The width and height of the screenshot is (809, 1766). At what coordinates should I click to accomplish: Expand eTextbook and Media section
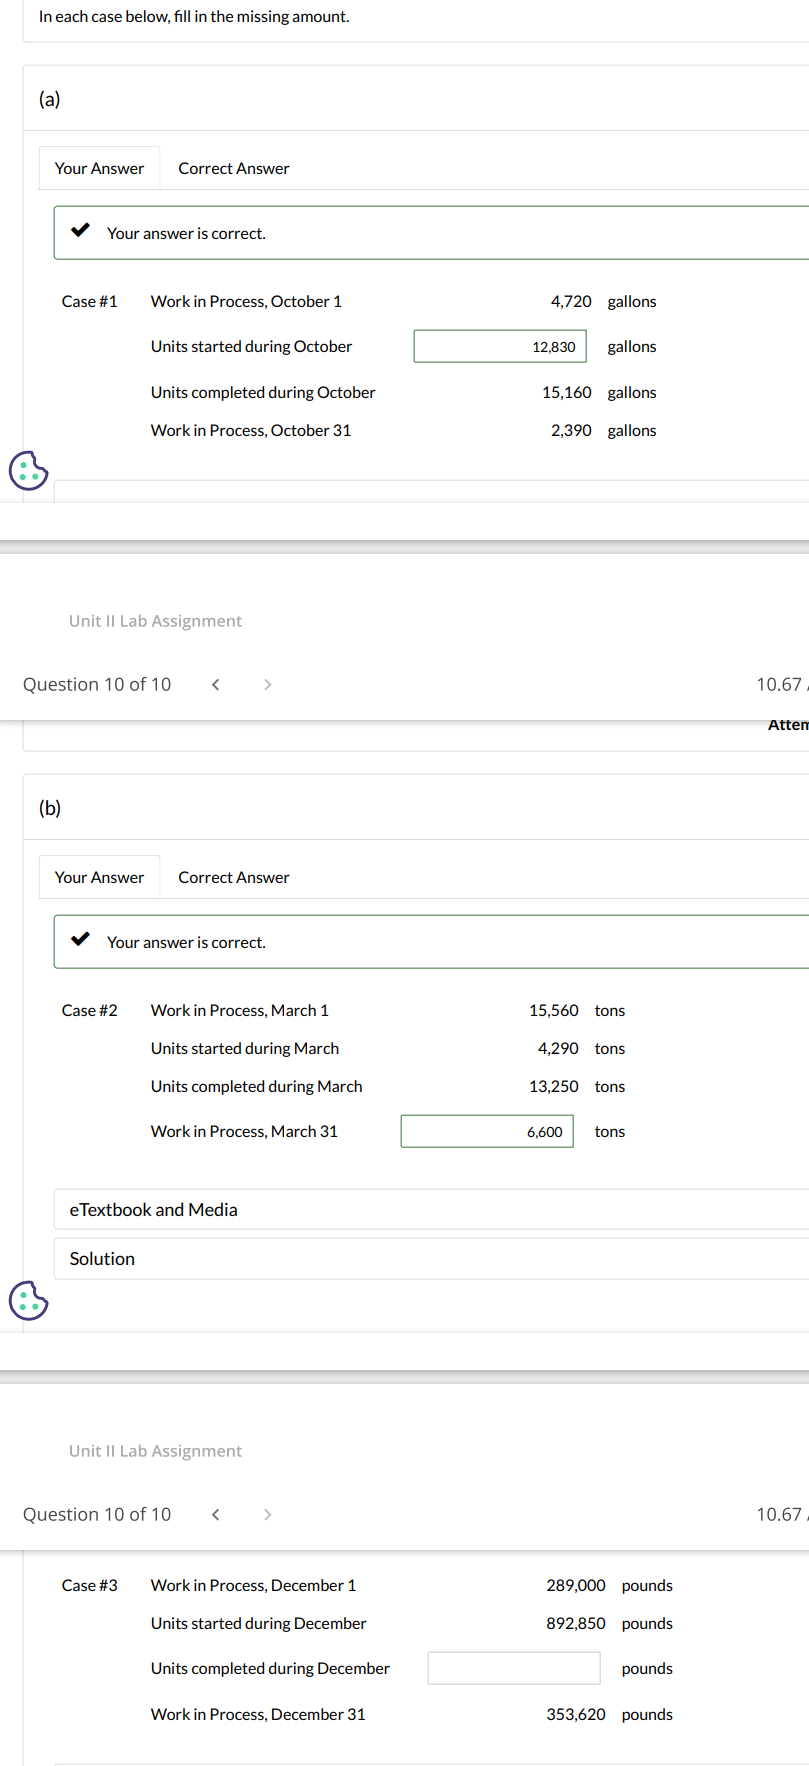(431, 1210)
